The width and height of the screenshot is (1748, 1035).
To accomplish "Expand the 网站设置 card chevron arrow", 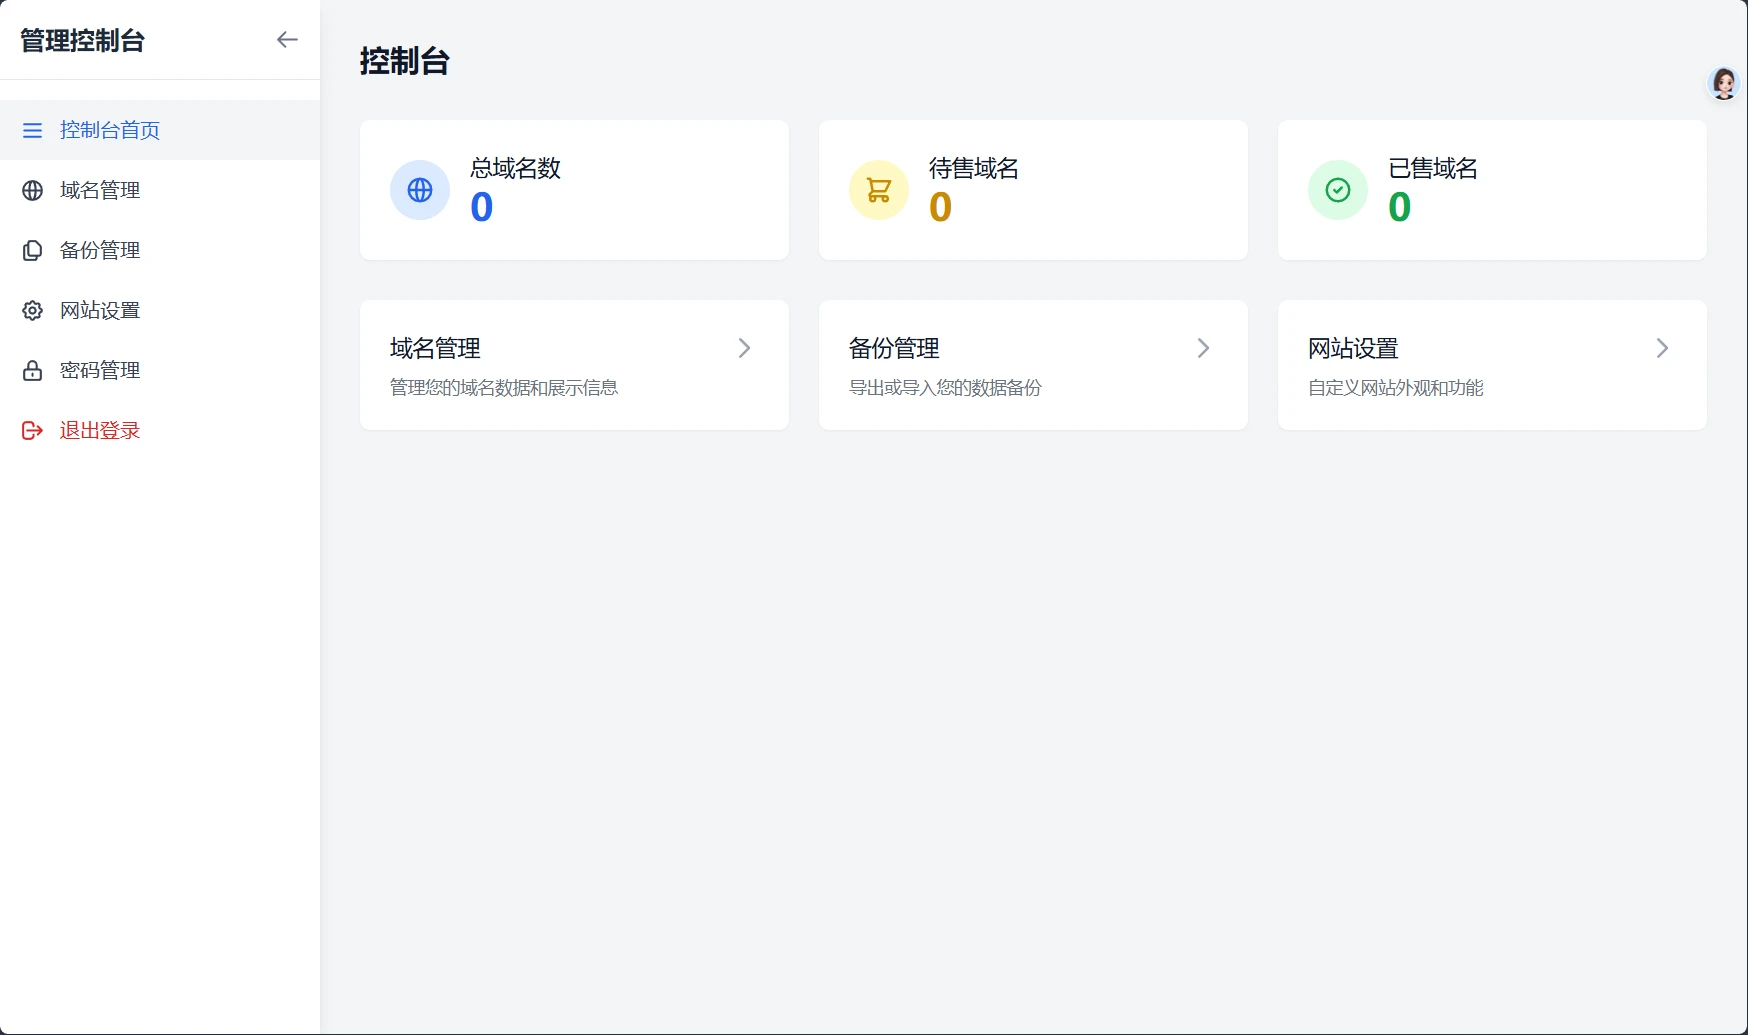I will pyautogui.click(x=1662, y=348).
